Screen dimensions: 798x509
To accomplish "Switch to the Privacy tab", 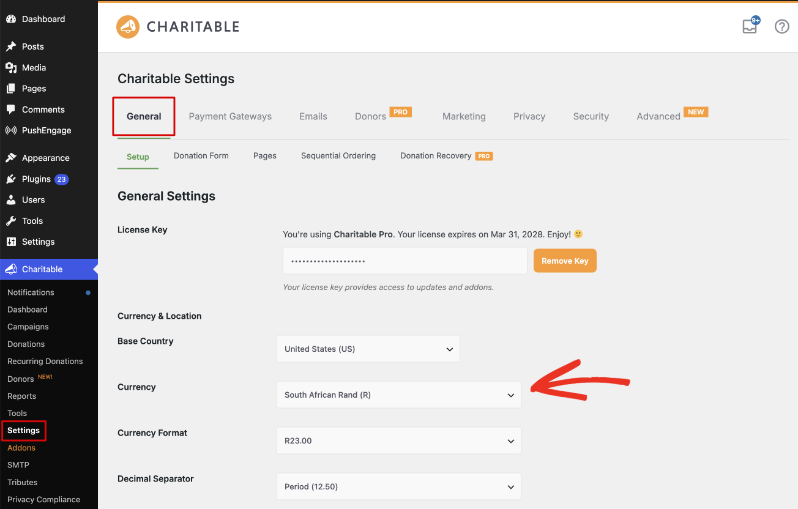I will tap(529, 117).
